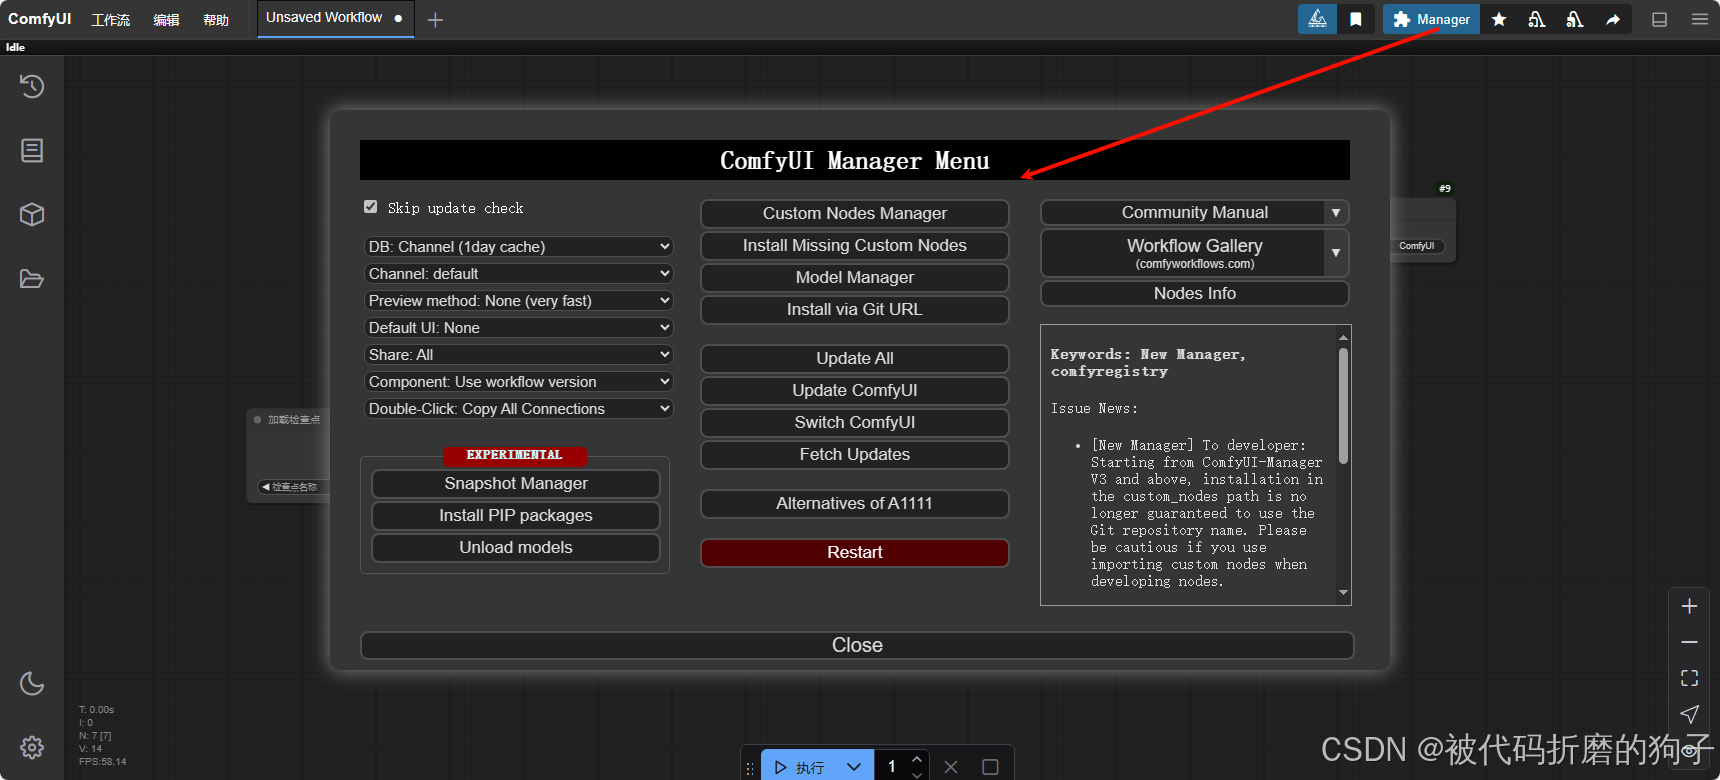Open the hamburger menu at top right
Viewport: 1720px width, 780px height.
1699,19
